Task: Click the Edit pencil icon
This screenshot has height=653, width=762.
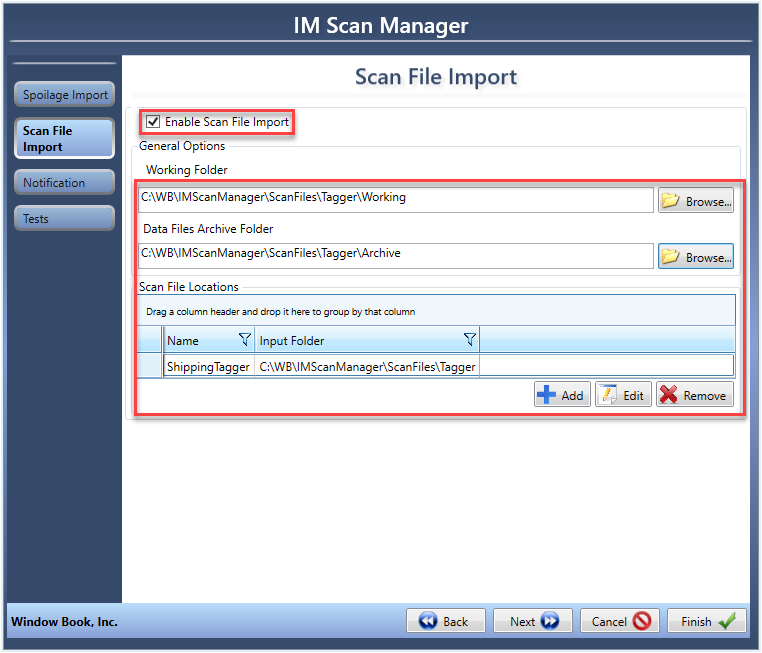Action: [x=607, y=395]
